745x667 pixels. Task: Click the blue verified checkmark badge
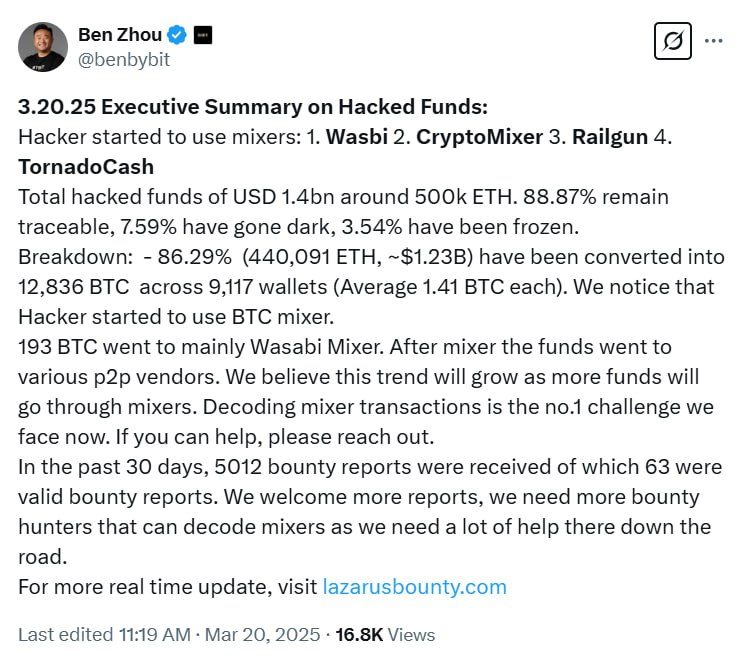pos(177,35)
